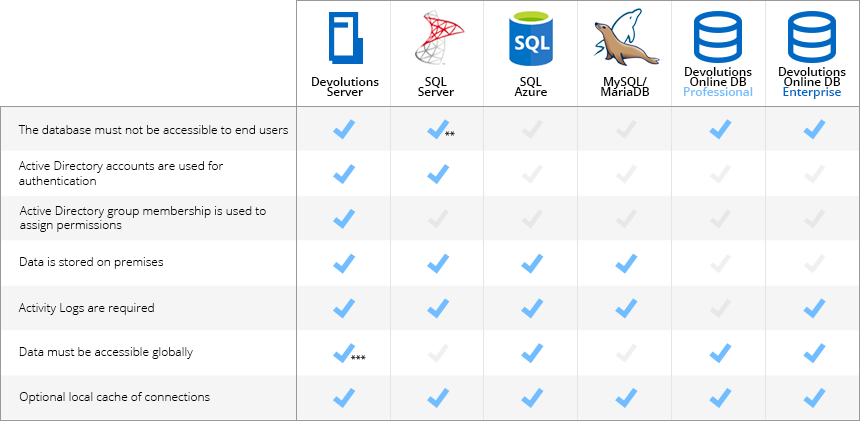Click greyed Professional checkmark in Activity Logs row
This screenshot has width=860, height=421.
click(x=720, y=308)
